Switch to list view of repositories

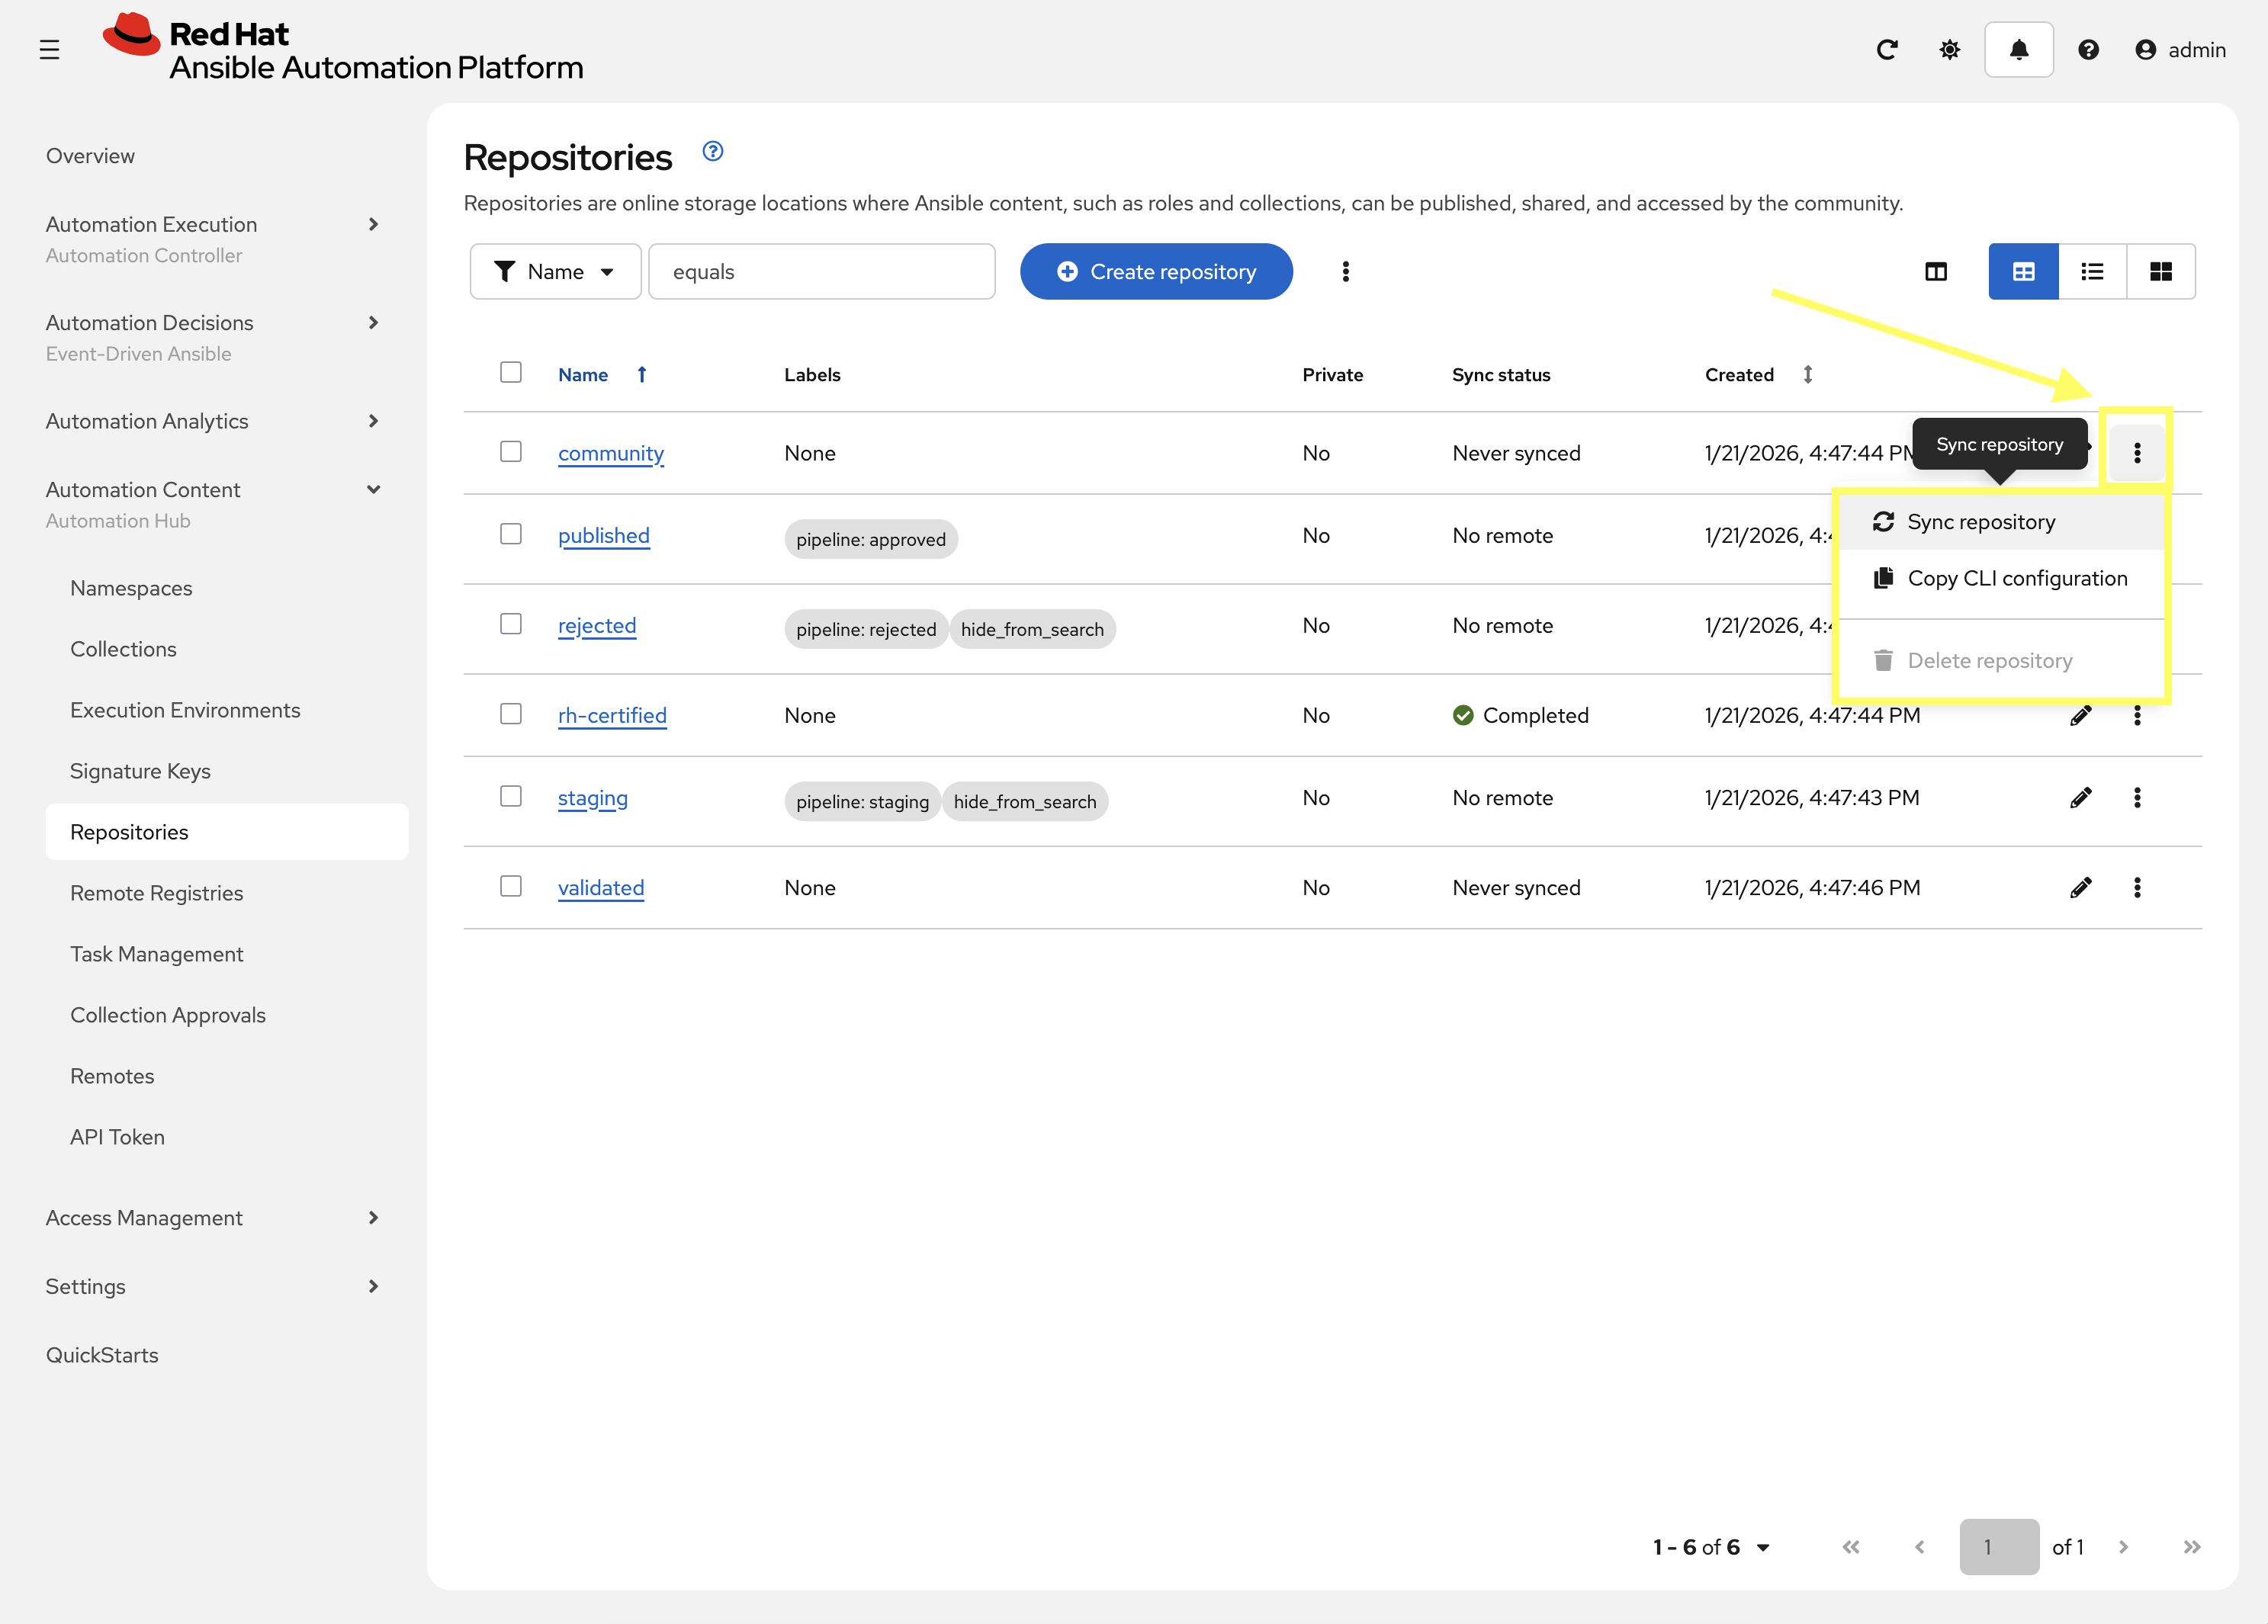(x=2093, y=271)
